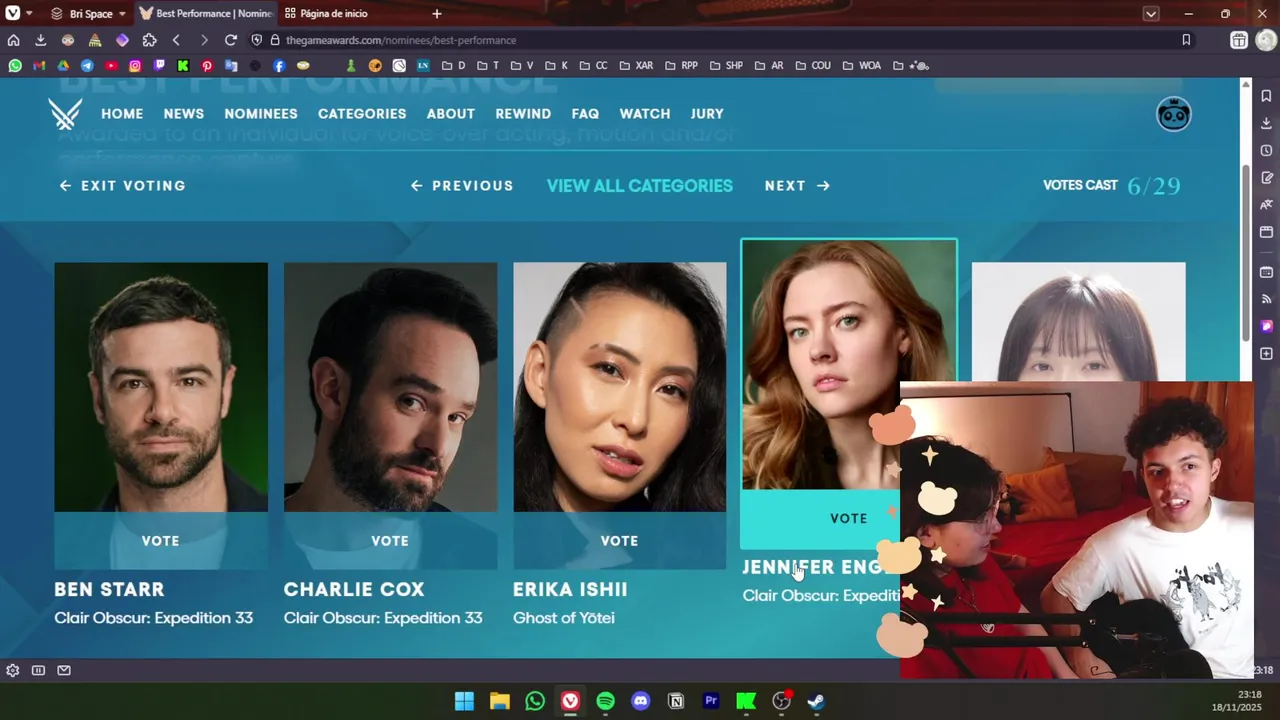This screenshot has height=720, width=1280.
Task: Open the JURY page
Action: 707,114
